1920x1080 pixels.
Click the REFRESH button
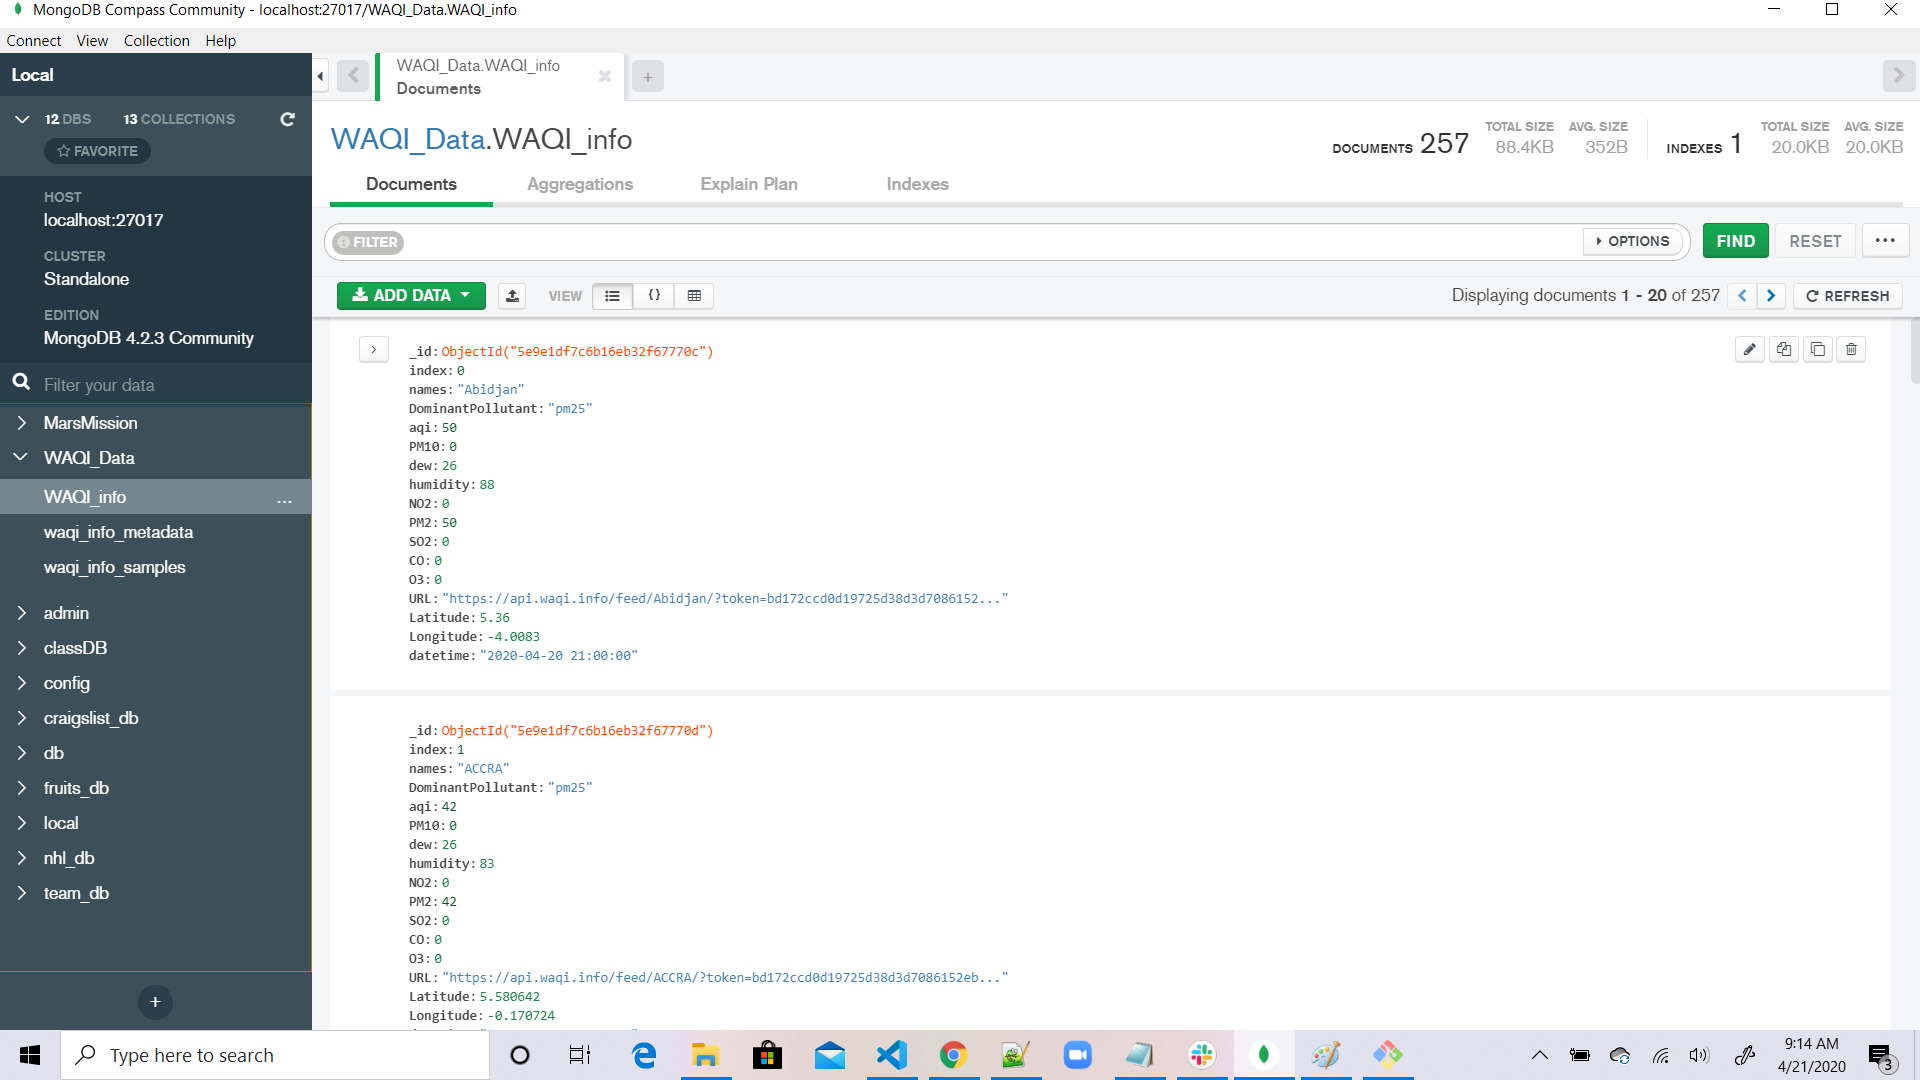tap(1848, 296)
